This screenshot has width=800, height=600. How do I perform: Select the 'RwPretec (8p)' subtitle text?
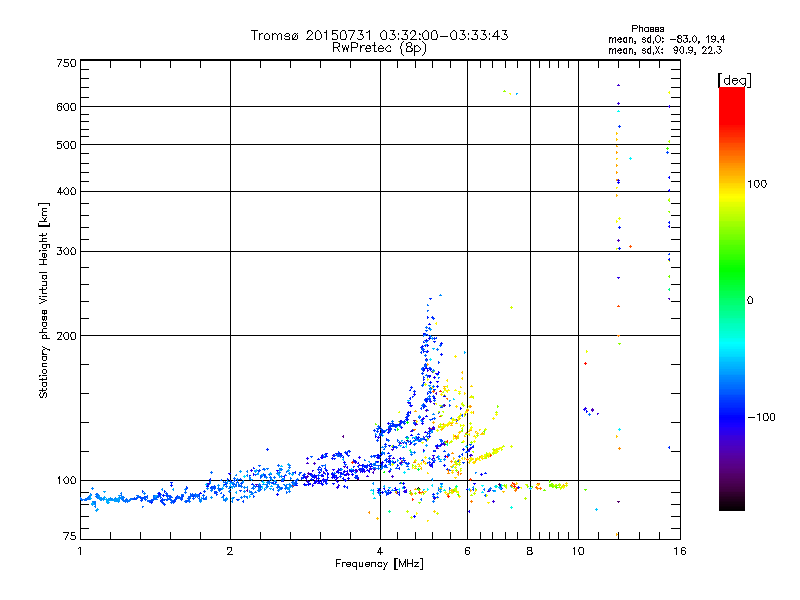(x=379, y=48)
